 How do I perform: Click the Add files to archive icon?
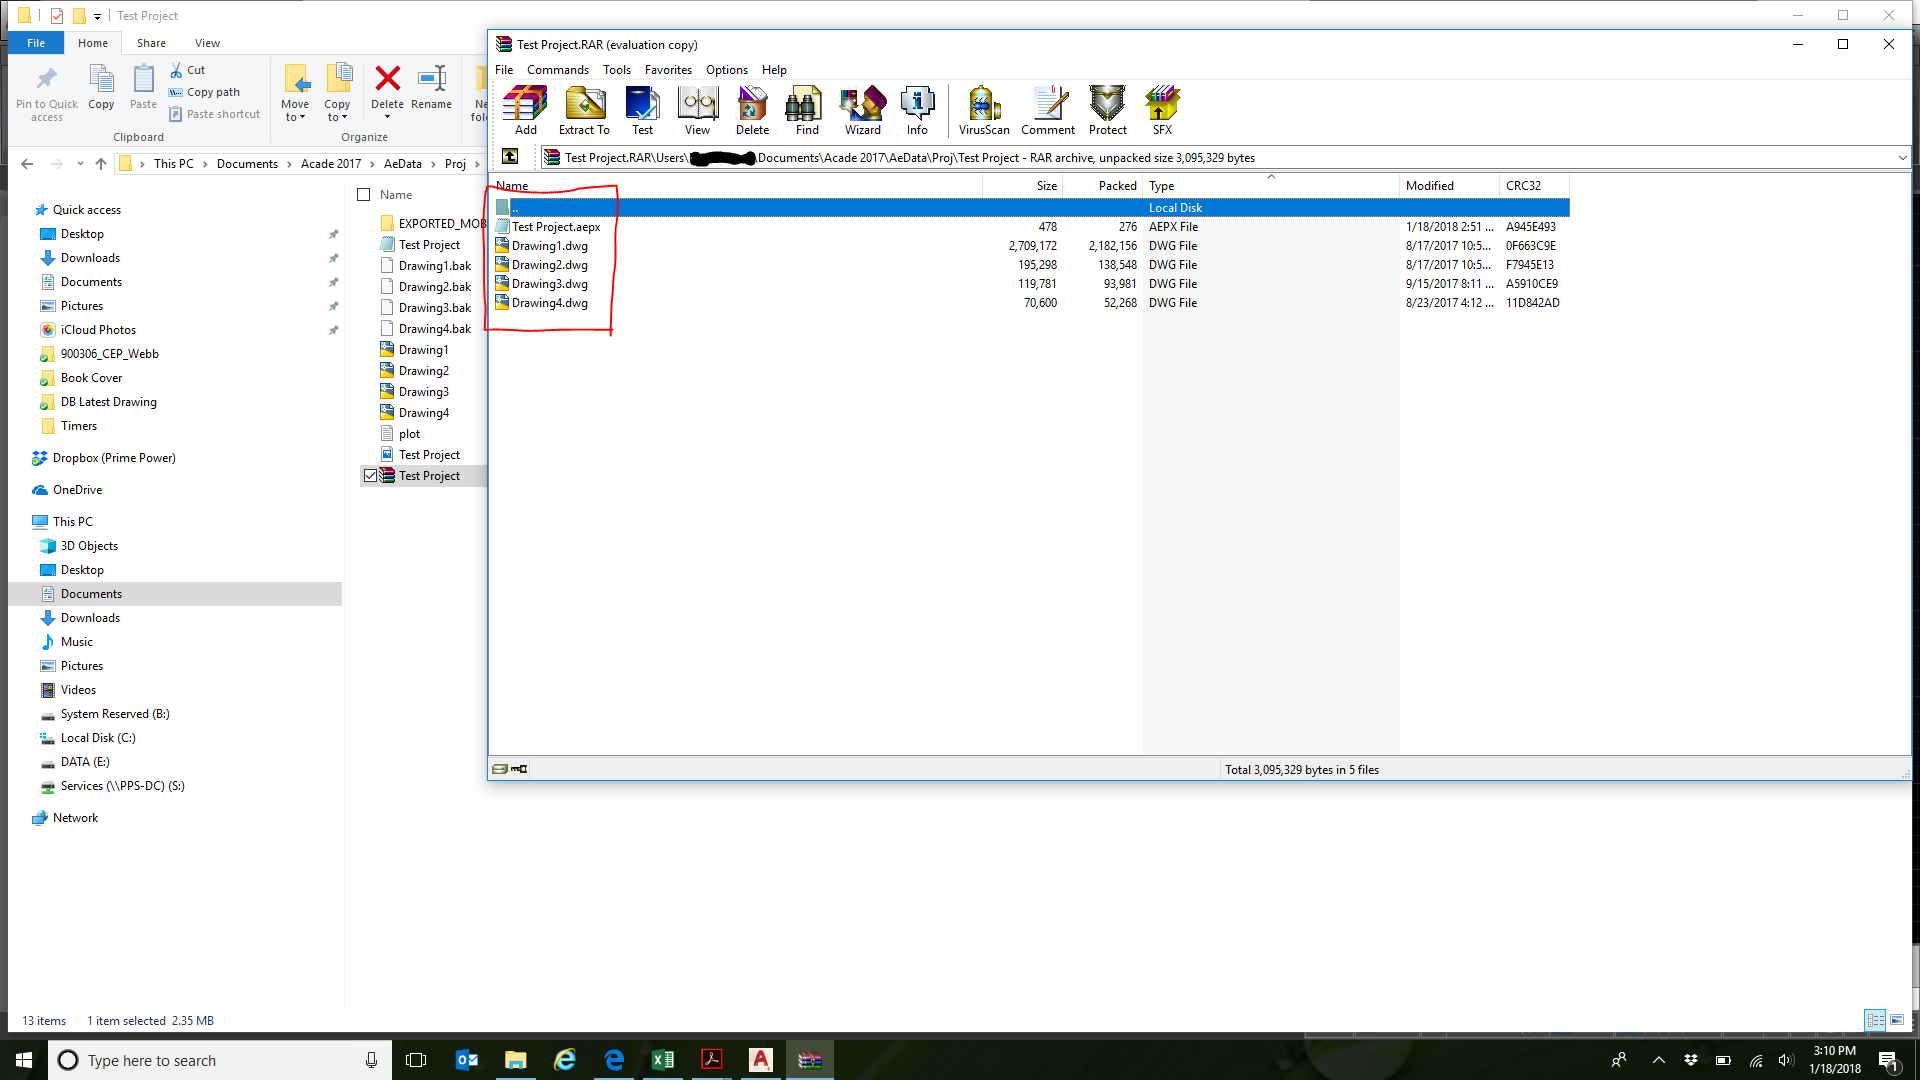[x=525, y=110]
